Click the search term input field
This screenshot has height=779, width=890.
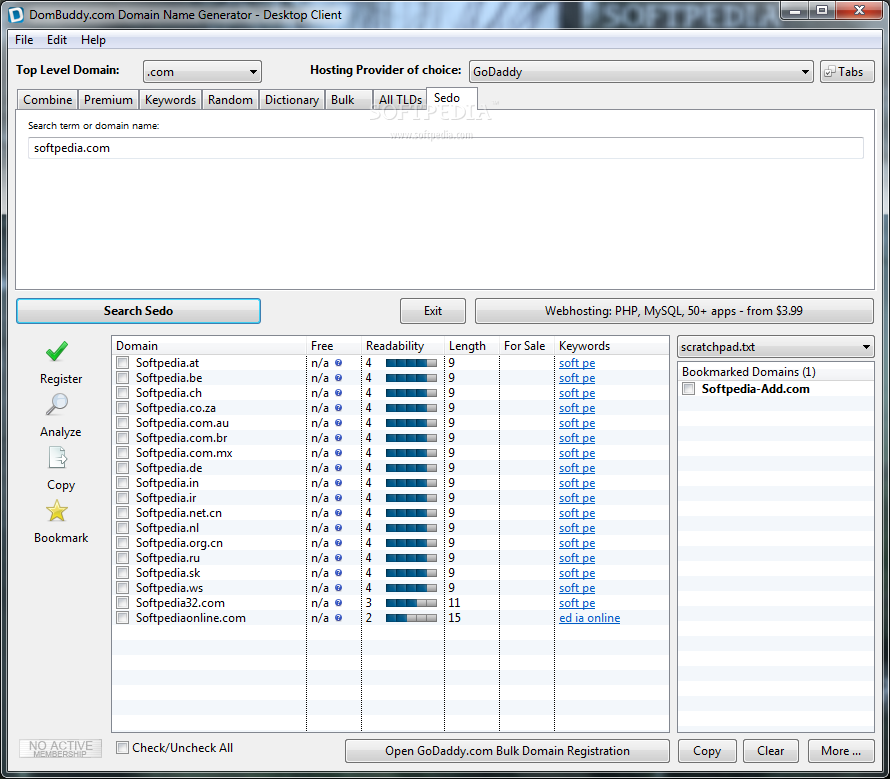446,148
